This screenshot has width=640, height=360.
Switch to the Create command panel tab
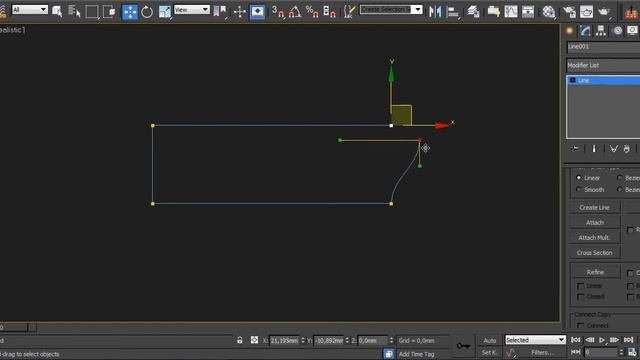(570, 31)
